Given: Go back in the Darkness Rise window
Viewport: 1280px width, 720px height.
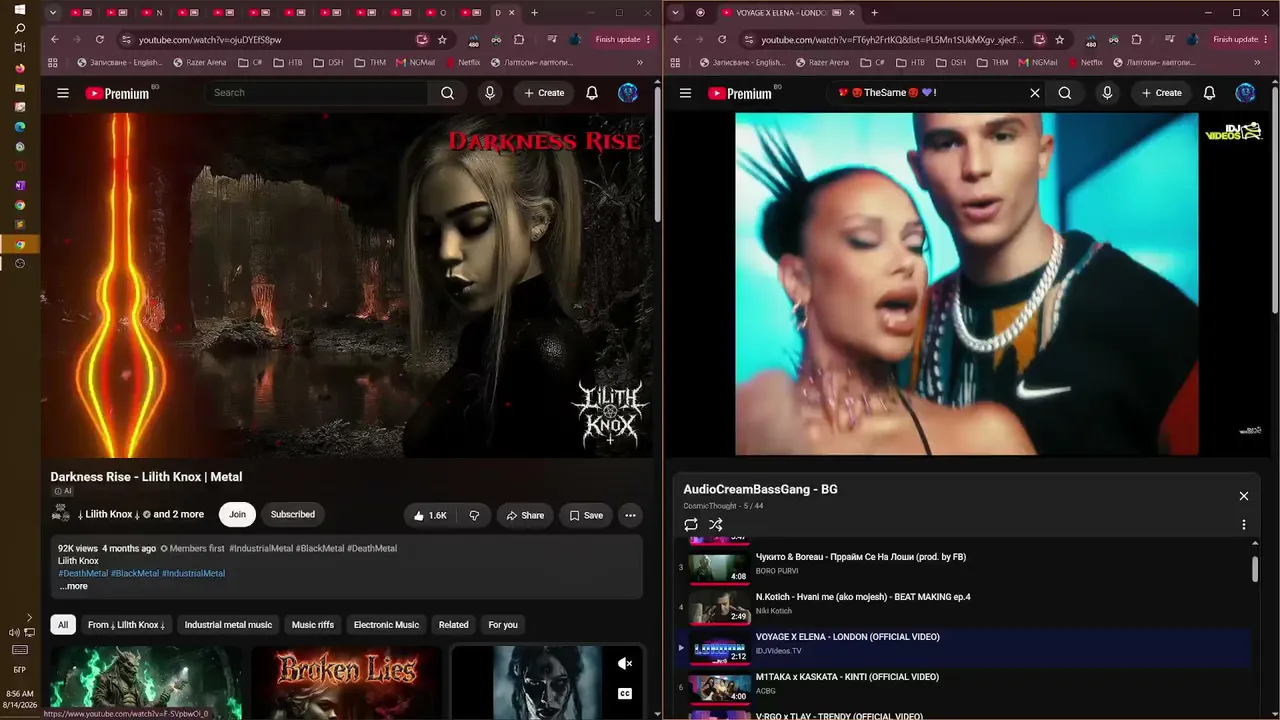Looking at the screenshot, I should click(x=55, y=40).
